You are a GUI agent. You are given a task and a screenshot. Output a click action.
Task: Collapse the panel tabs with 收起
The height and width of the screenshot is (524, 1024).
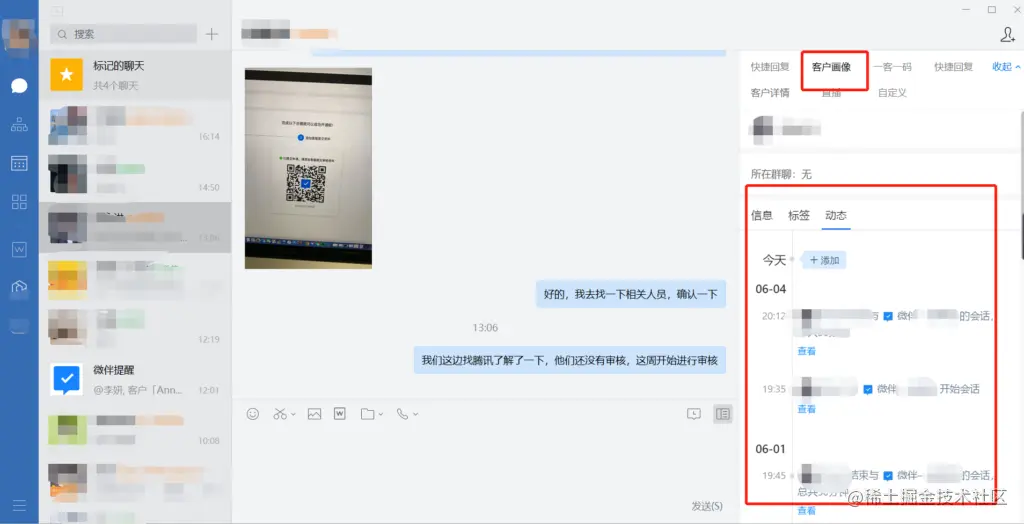pos(1006,67)
